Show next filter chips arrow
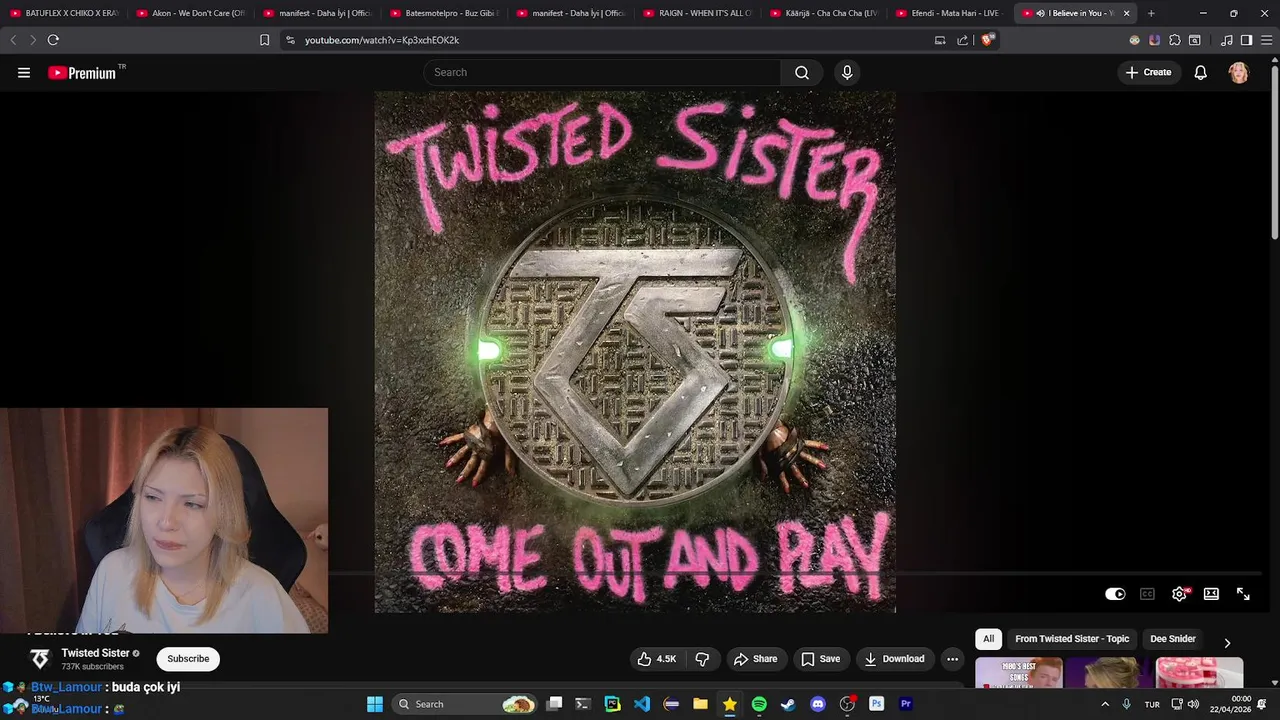 1227,642
